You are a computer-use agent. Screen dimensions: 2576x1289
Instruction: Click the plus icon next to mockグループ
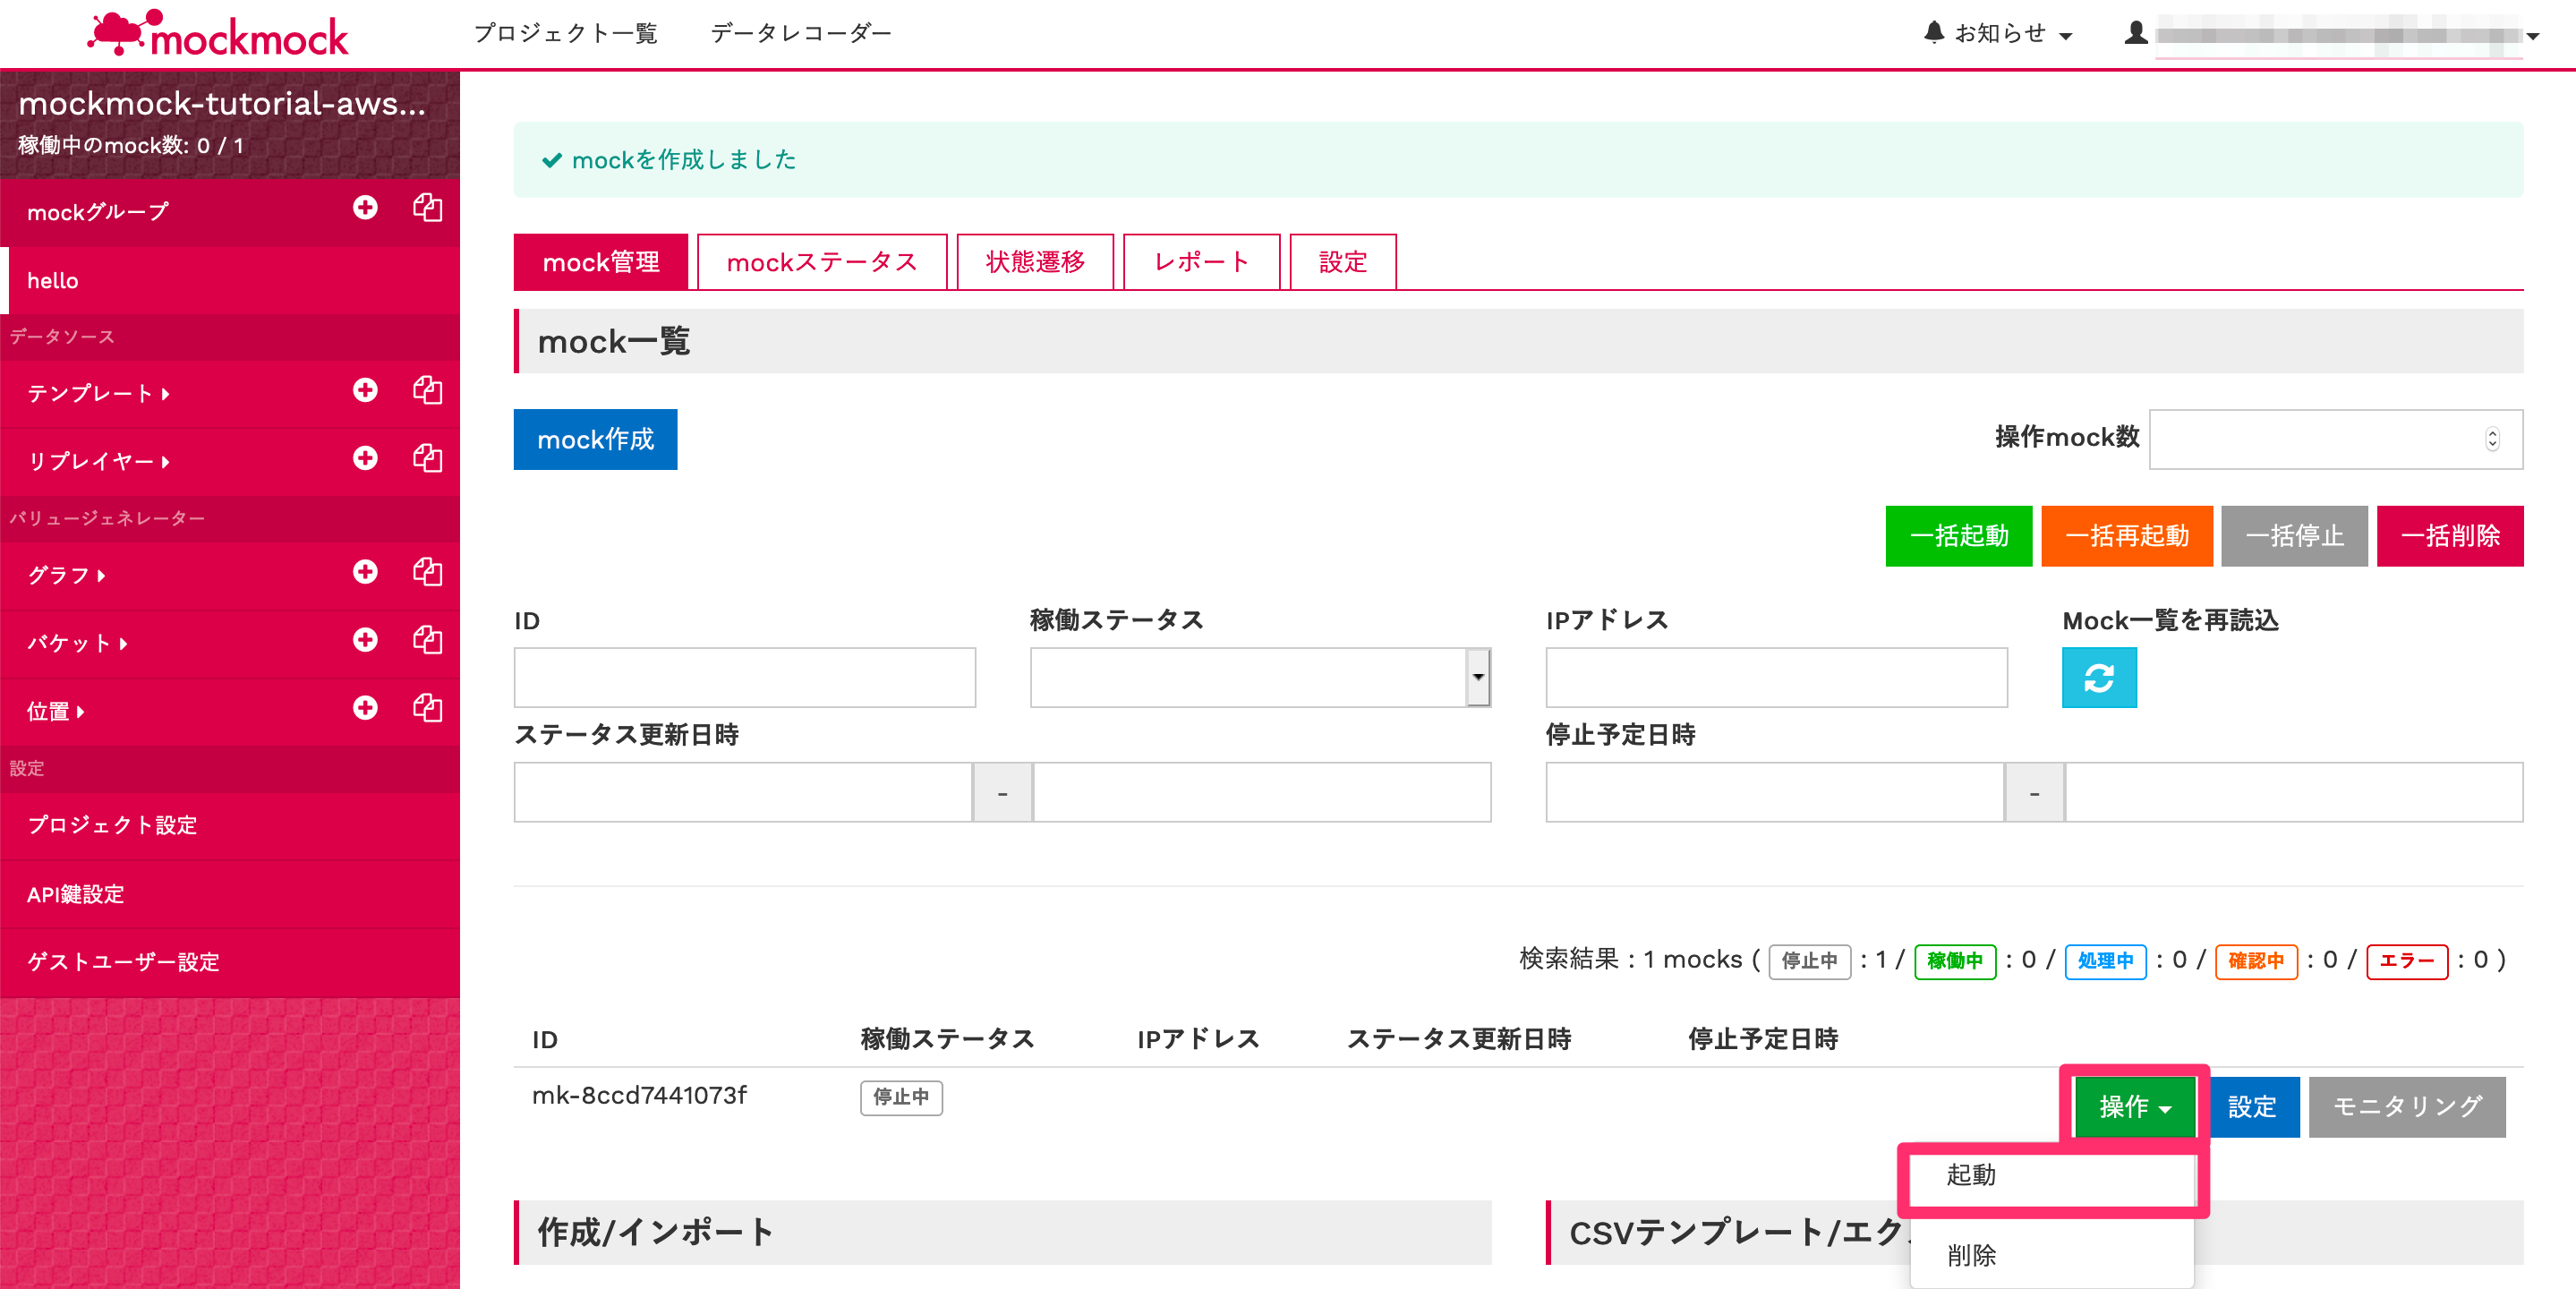click(x=365, y=208)
